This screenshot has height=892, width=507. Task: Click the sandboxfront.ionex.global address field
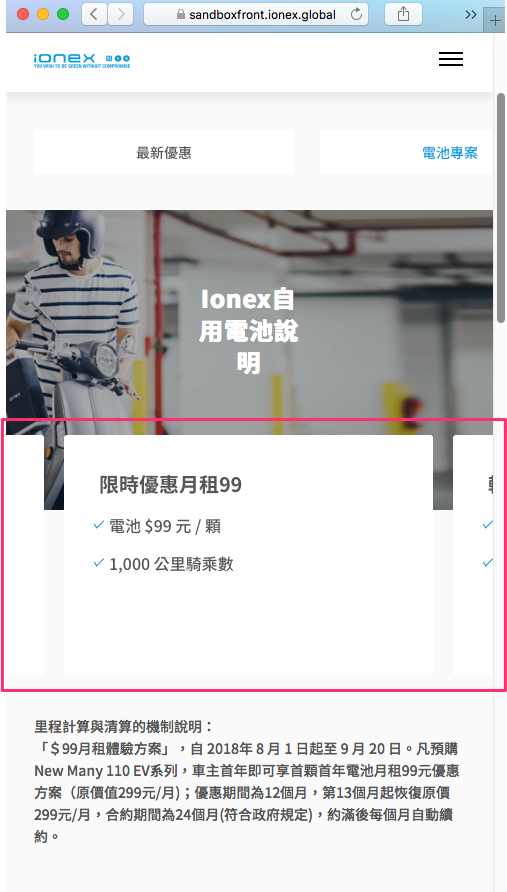pyautogui.click(x=256, y=14)
